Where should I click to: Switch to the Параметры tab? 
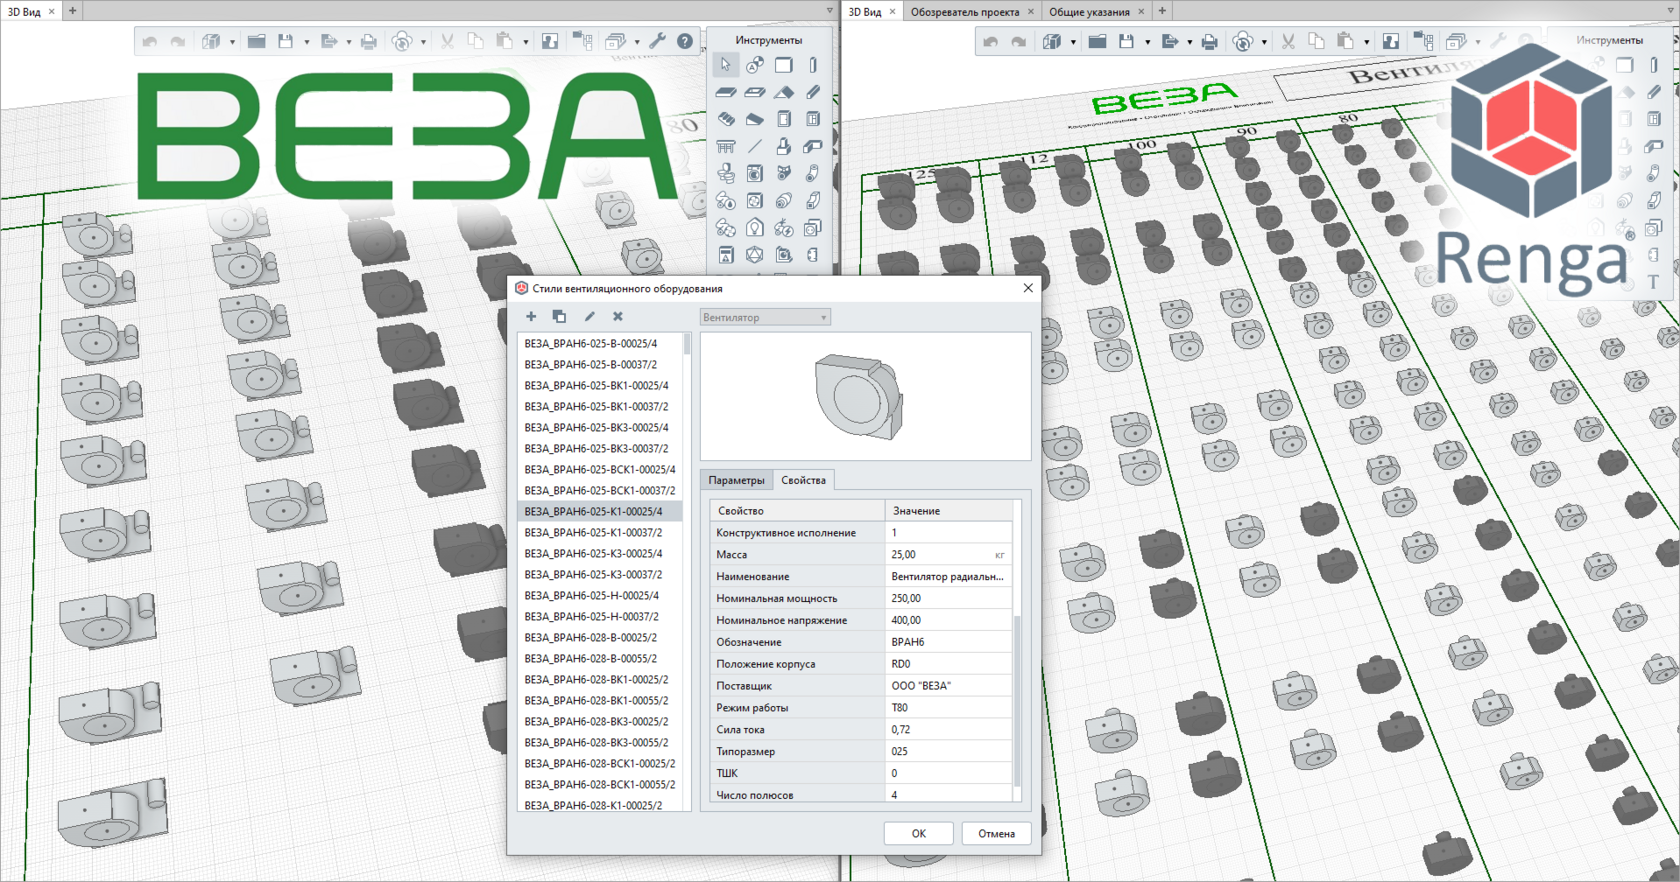coord(736,480)
